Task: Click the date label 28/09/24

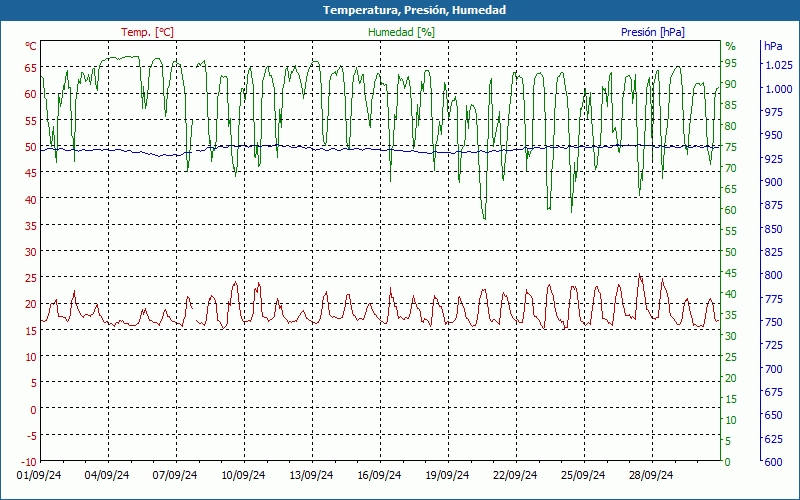Action: (x=651, y=475)
